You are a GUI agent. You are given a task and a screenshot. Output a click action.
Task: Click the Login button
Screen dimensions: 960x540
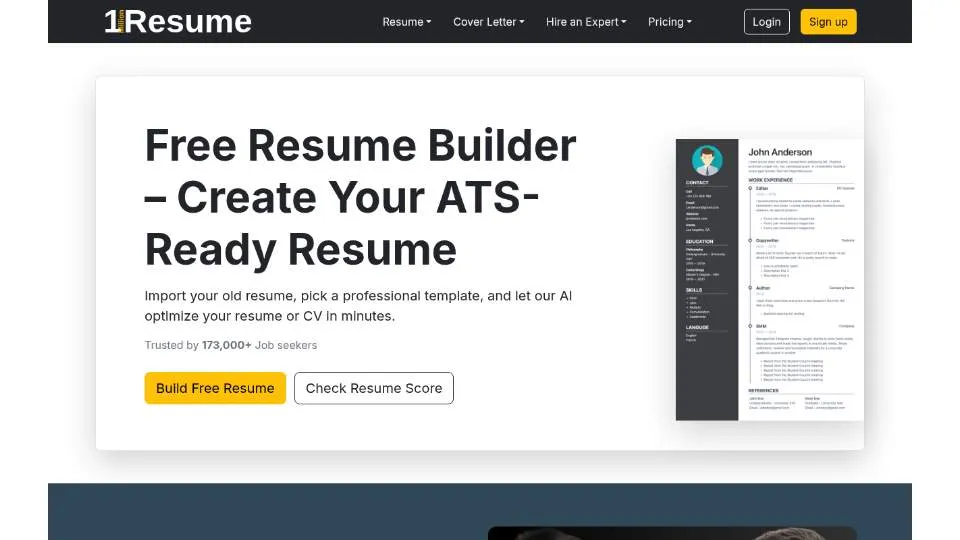(x=767, y=22)
